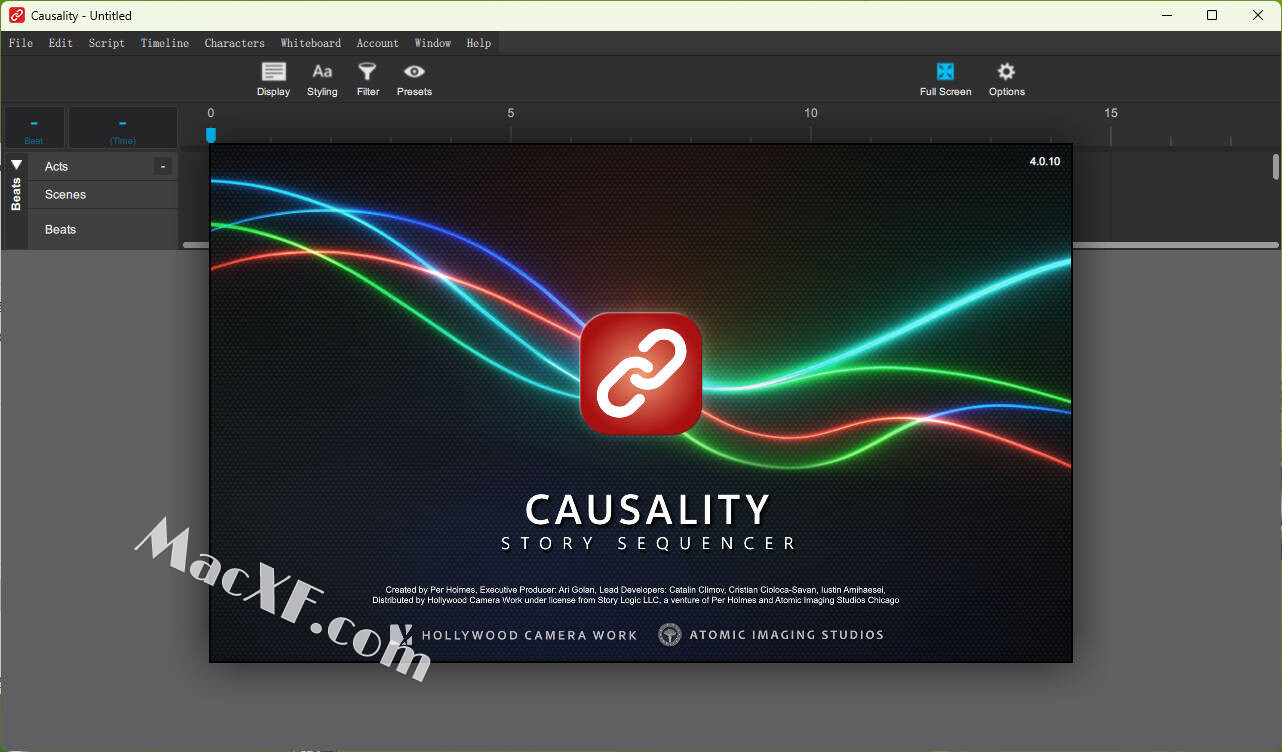Select the Acts row
This screenshot has height=752, width=1282.
click(103, 166)
